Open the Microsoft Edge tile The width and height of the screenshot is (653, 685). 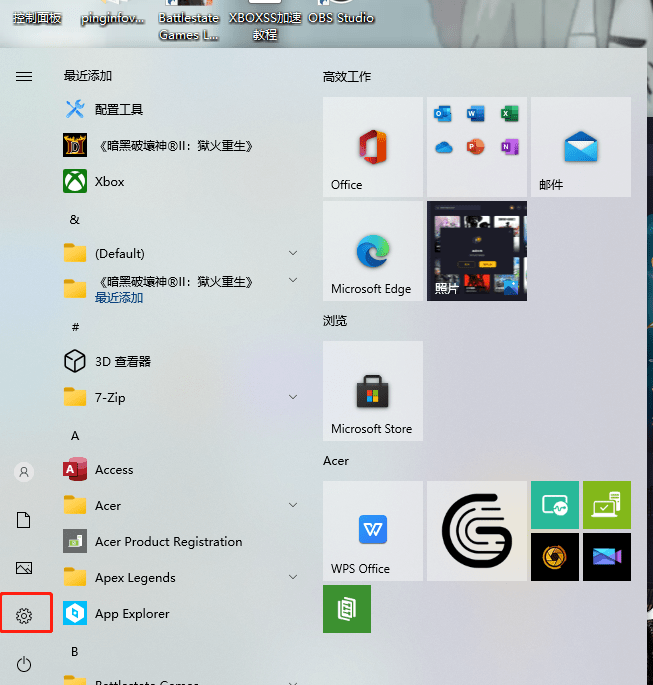[372, 250]
